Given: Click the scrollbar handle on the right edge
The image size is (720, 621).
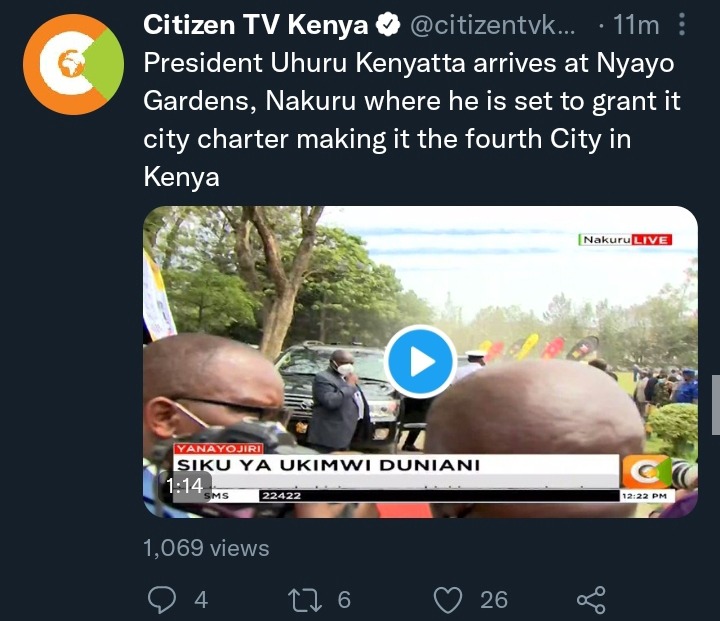Looking at the screenshot, I should click(716, 405).
